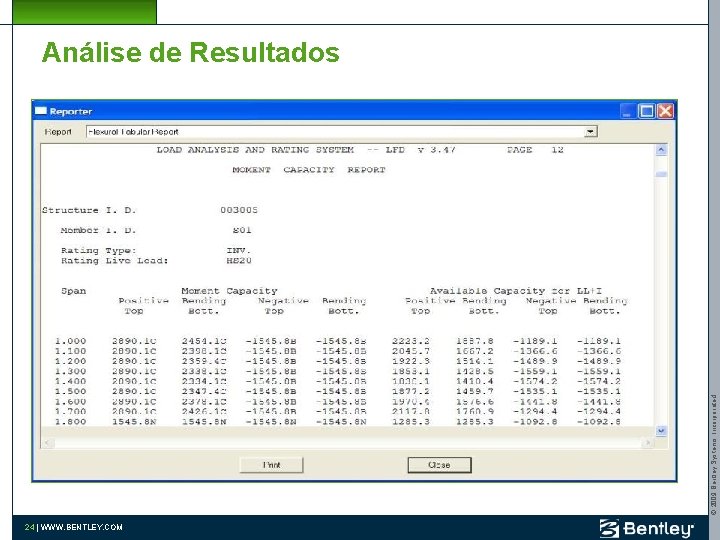
Task: Click the Span column header
Action: coord(73,291)
